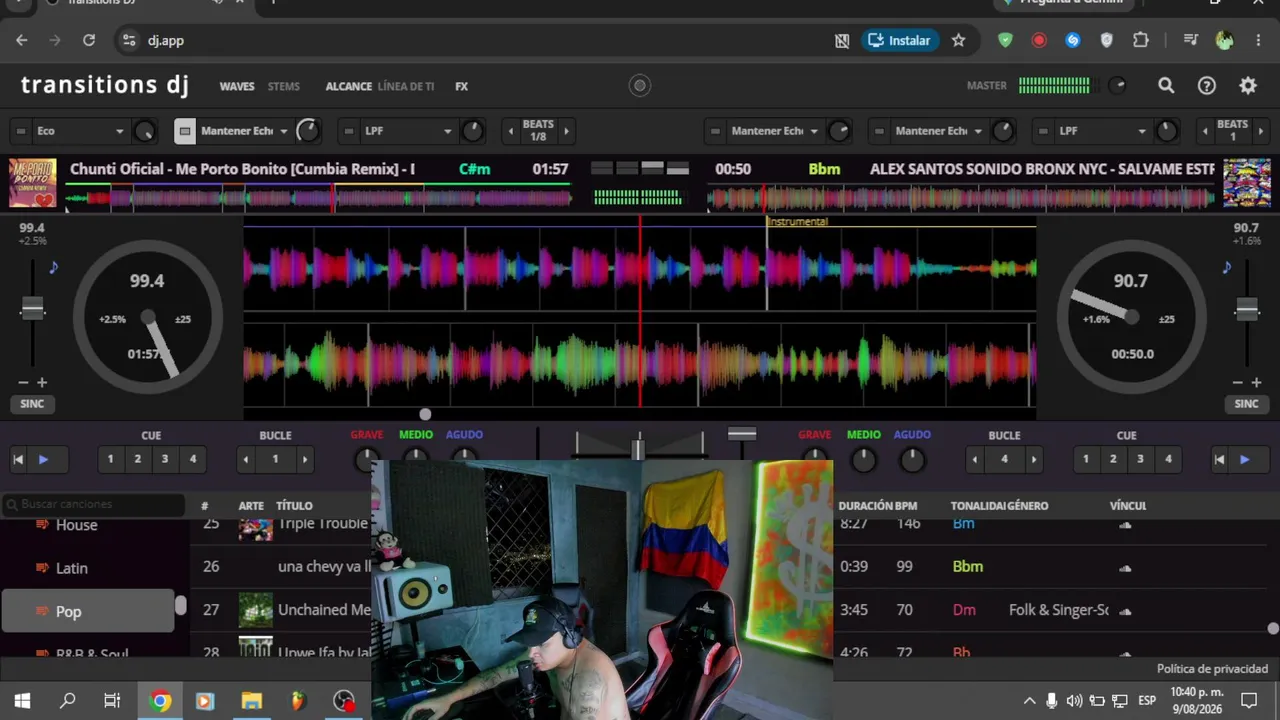Jump to start on the left deck
This screenshot has width=1280, height=720.
[18, 459]
